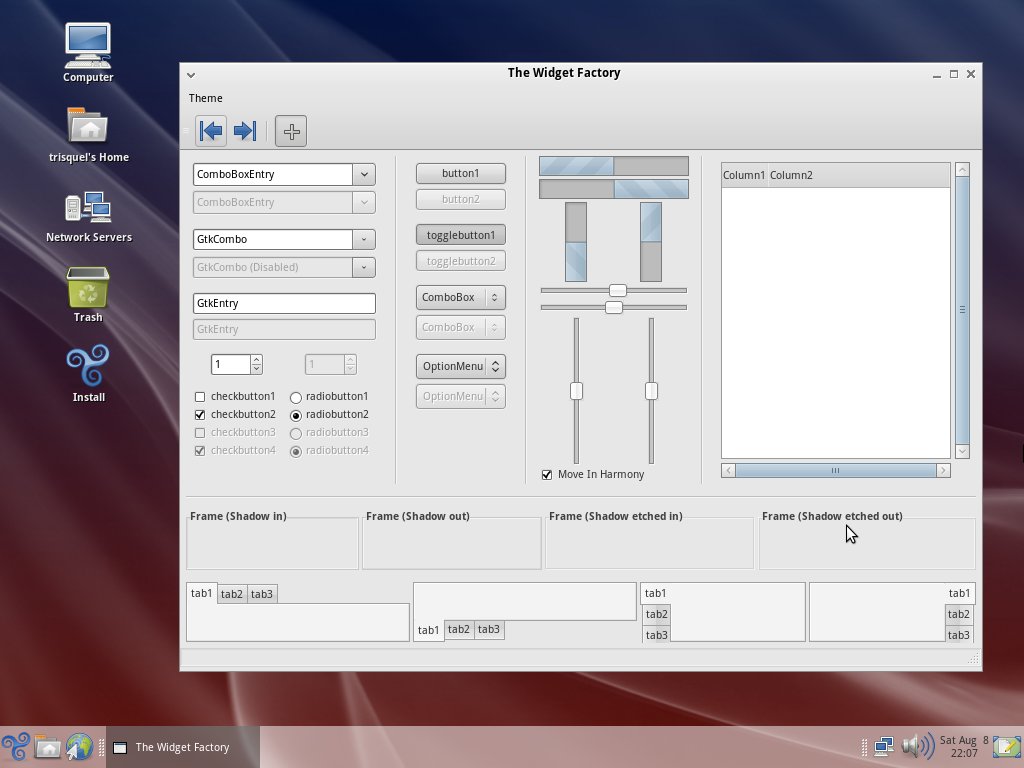Image resolution: width=1024 pixels, height=768 pixels.
Task: Enable checkbutton1 checkbox
Action: pos(200,397)
